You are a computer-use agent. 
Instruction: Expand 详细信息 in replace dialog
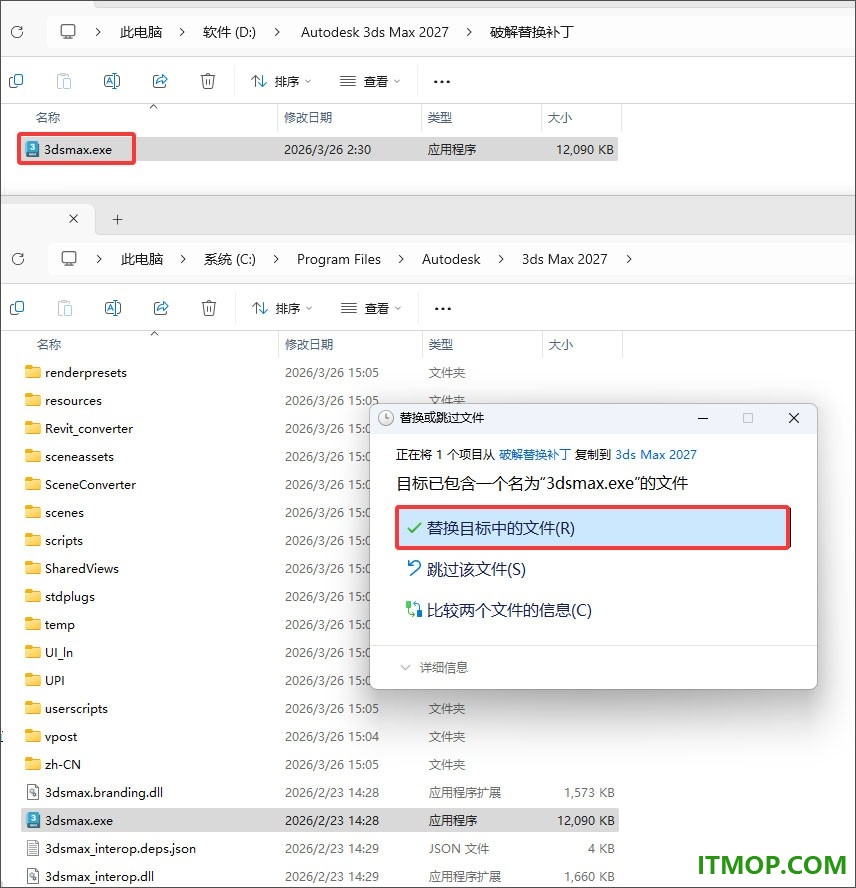(435, 667)
